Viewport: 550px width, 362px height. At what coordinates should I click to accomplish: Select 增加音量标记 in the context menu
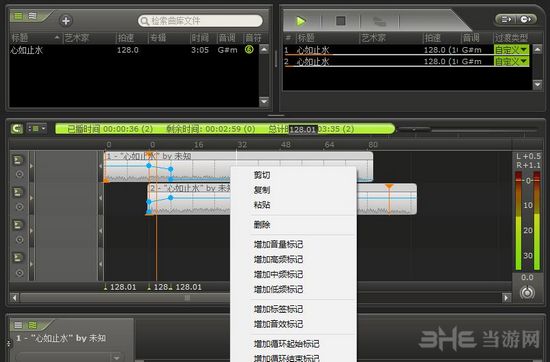(278, 244)
